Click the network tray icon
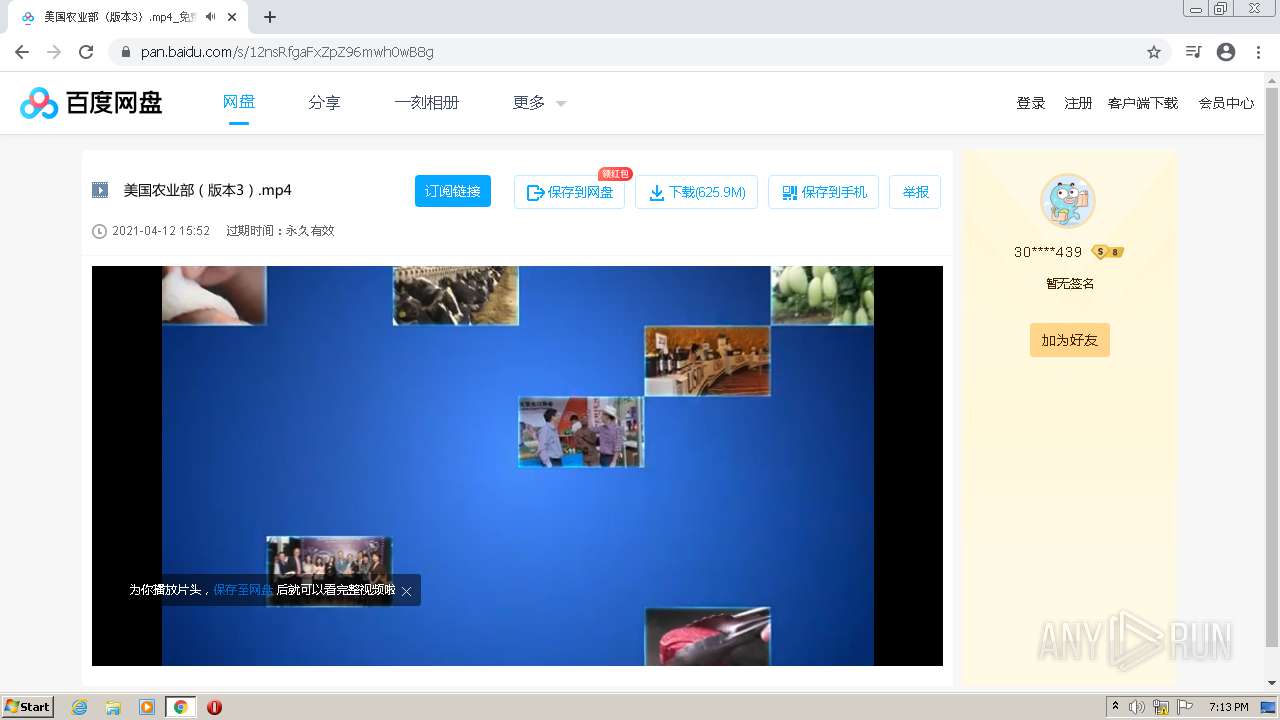 coord(1161,707)
